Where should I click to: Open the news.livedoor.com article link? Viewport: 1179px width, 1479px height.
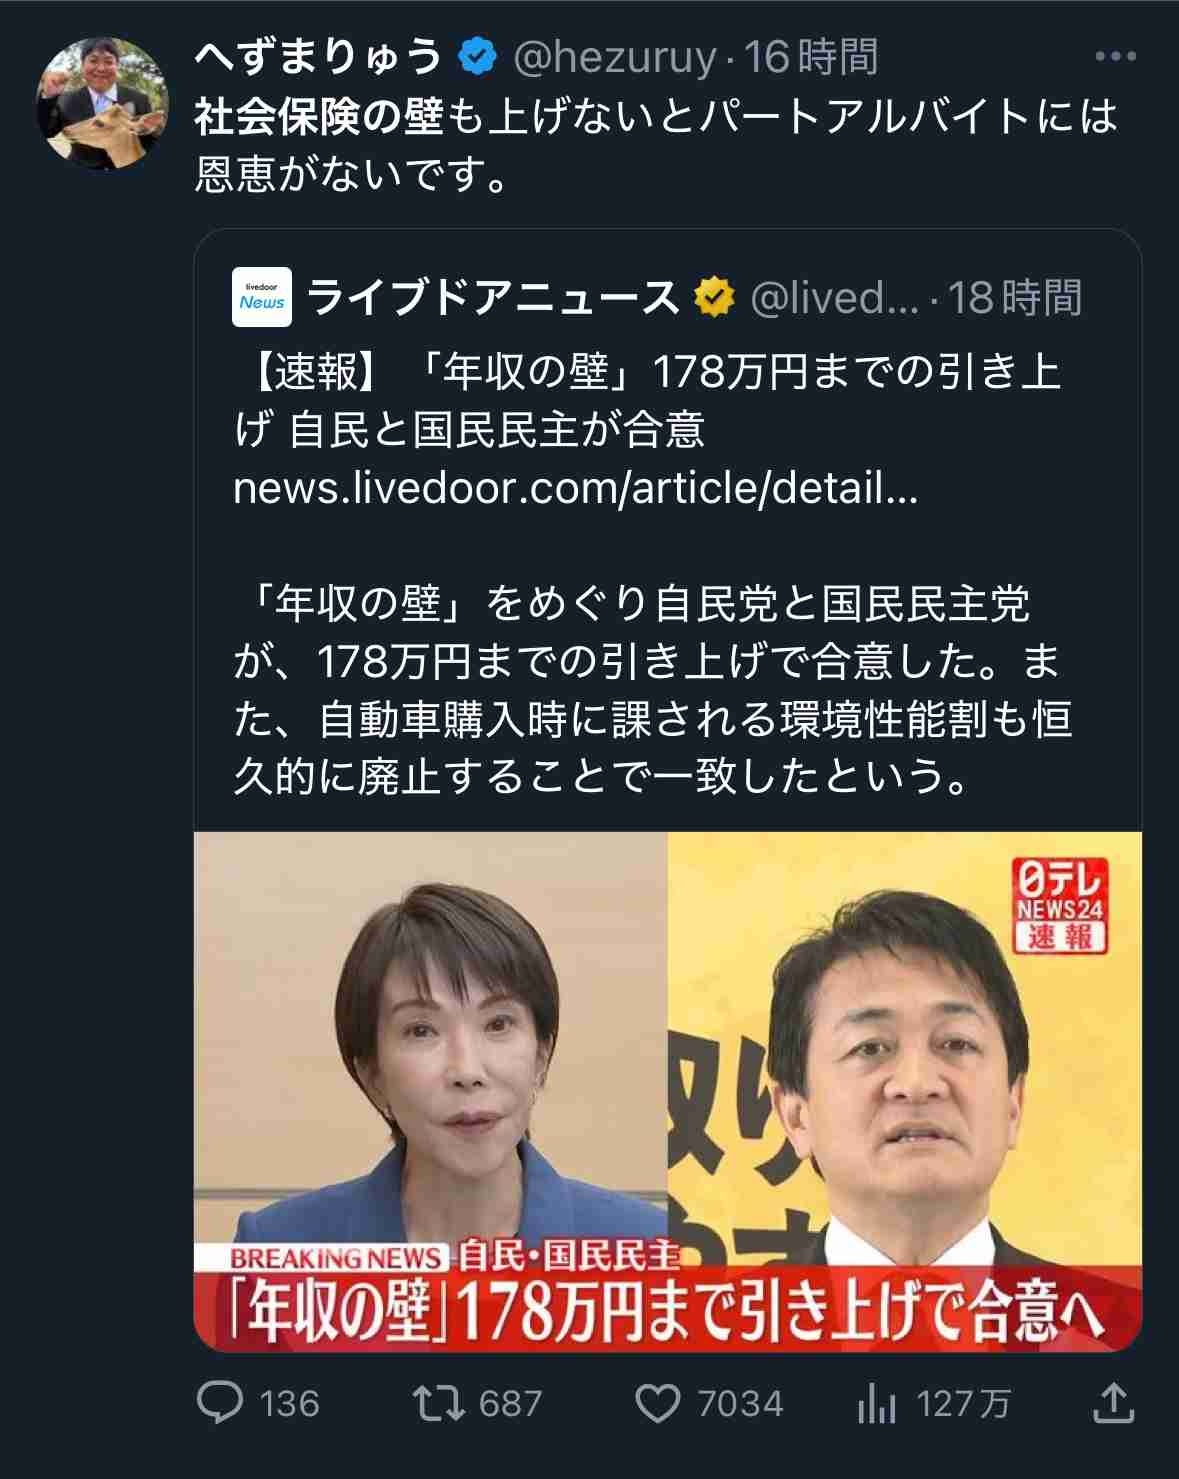tap(575, 489)
